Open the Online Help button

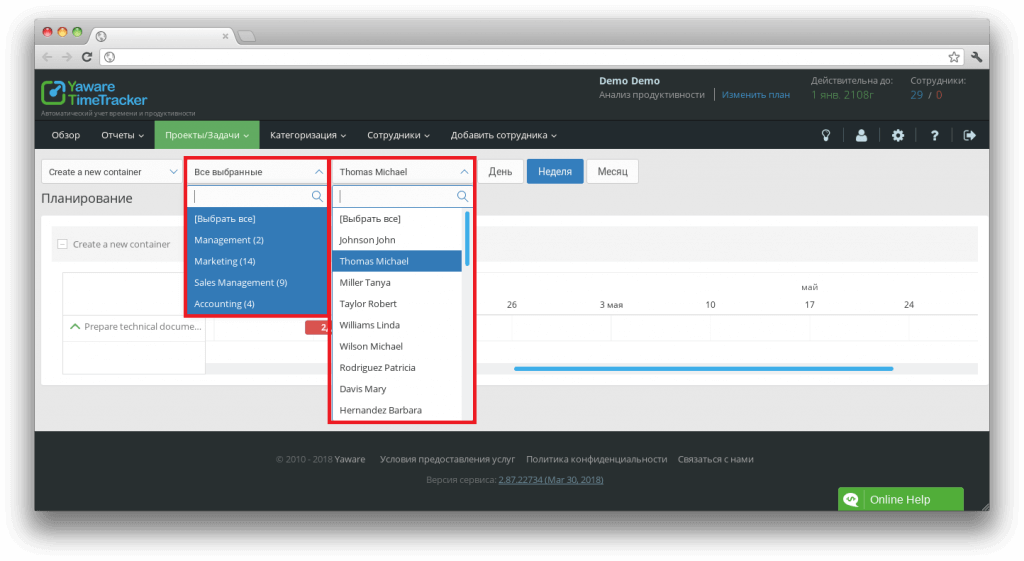click(x=901, y=500)
